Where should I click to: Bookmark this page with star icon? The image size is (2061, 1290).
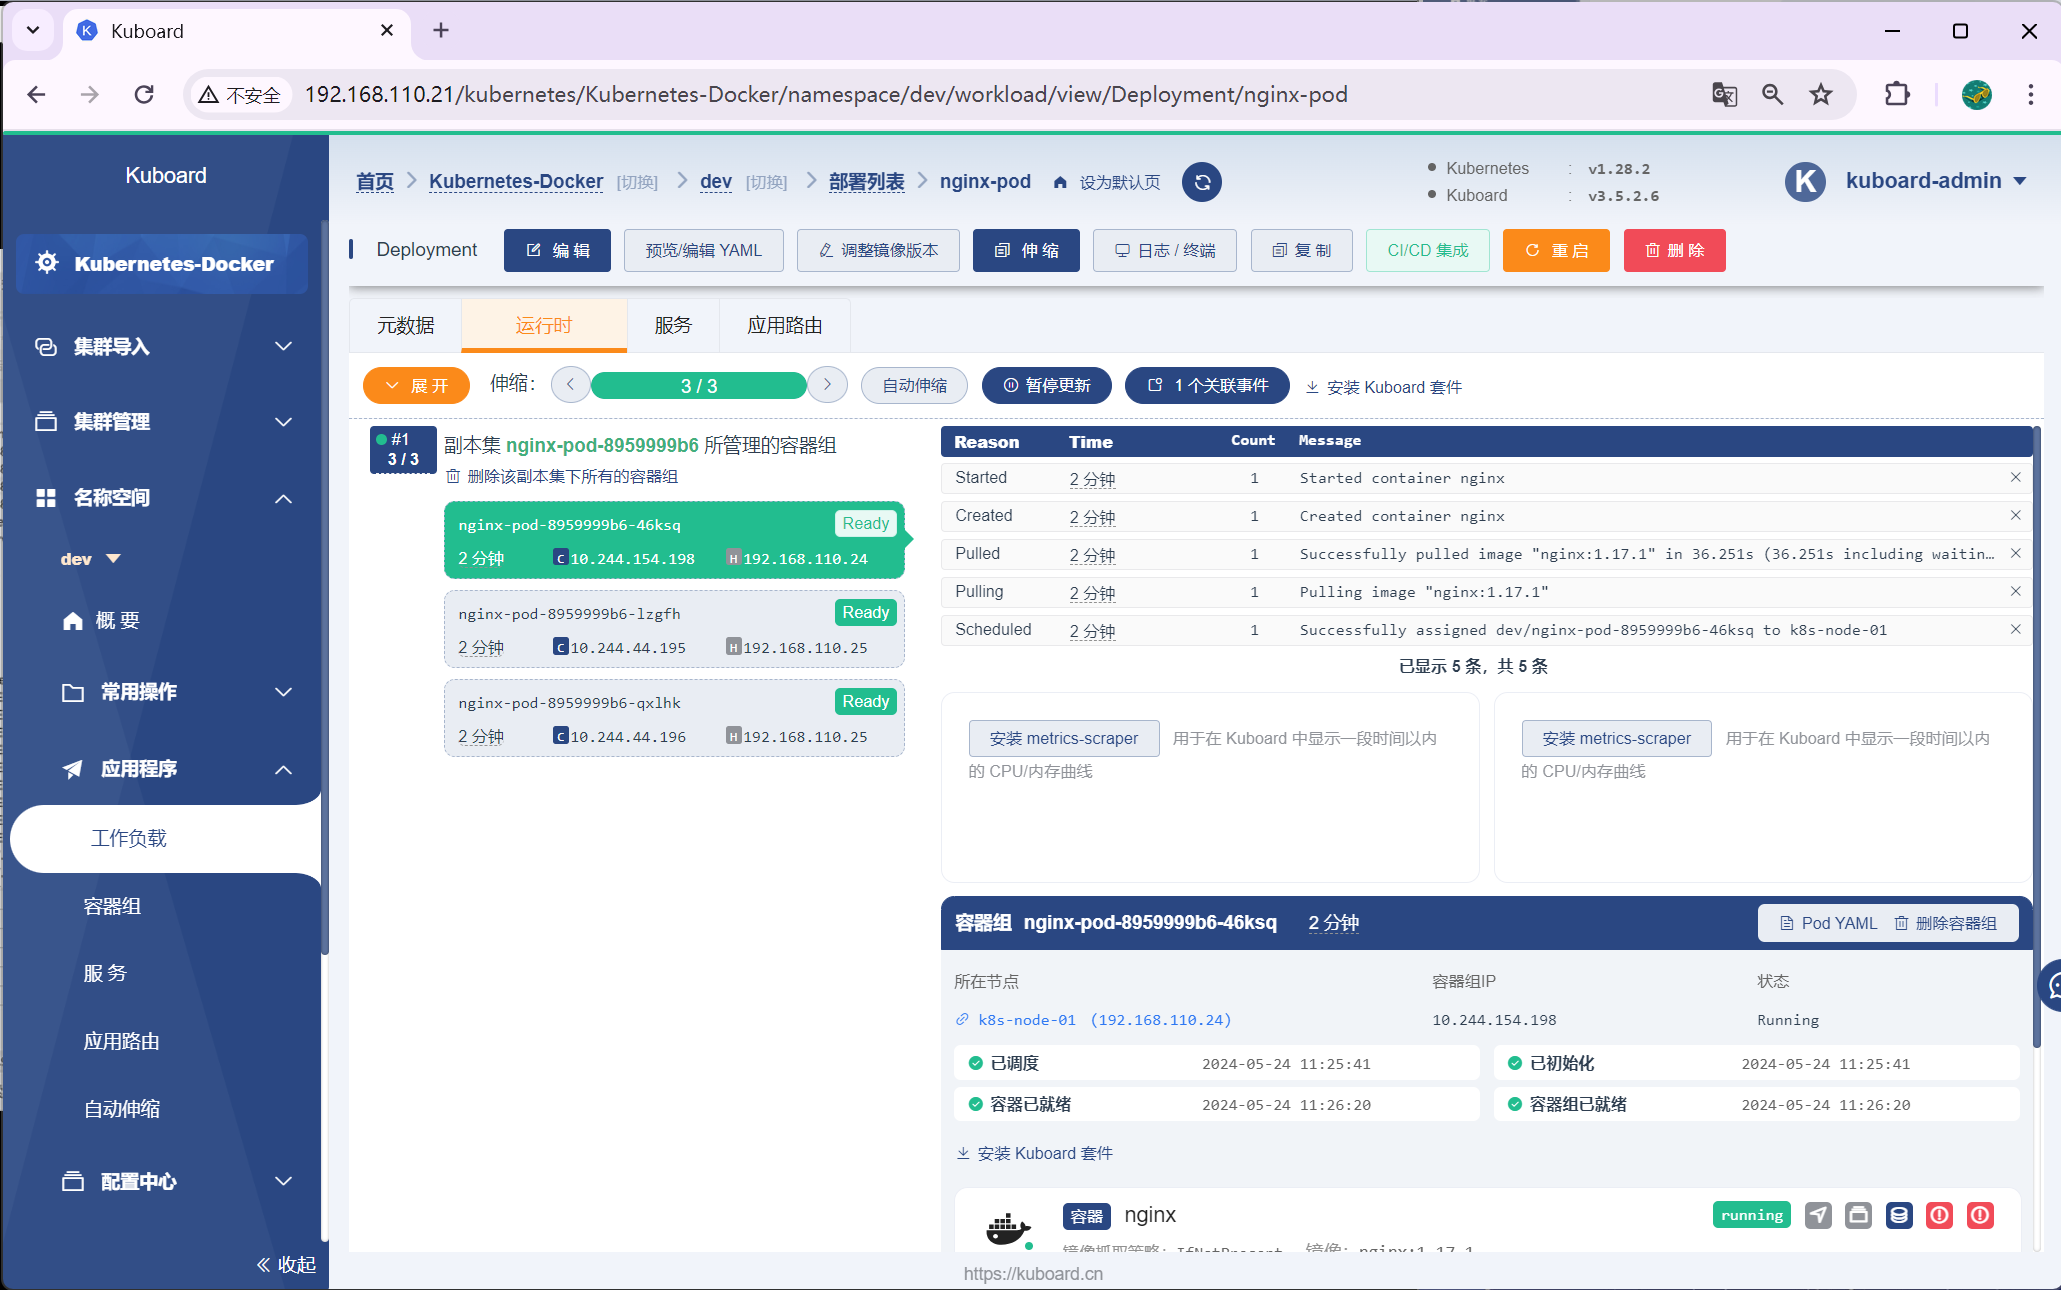(1821, 94)
